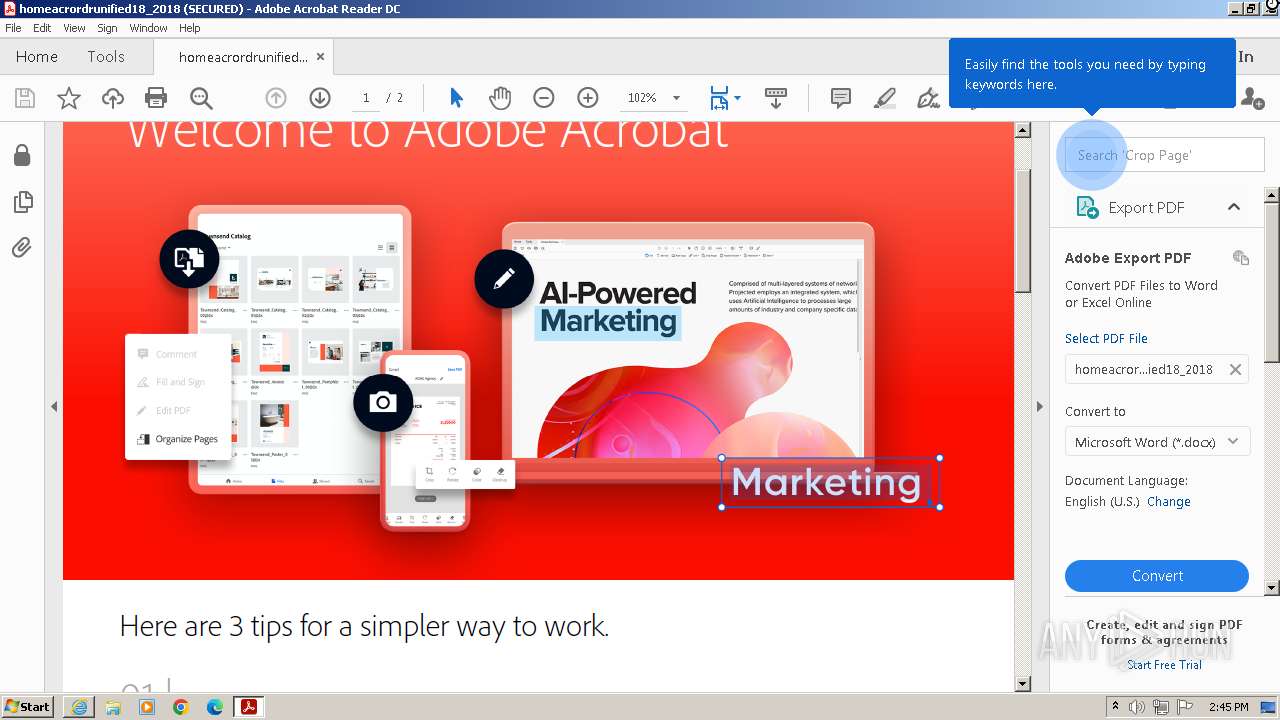The image size is (1280, 720).
Task: Zoom in with plus icon
Action: [588, 98]
